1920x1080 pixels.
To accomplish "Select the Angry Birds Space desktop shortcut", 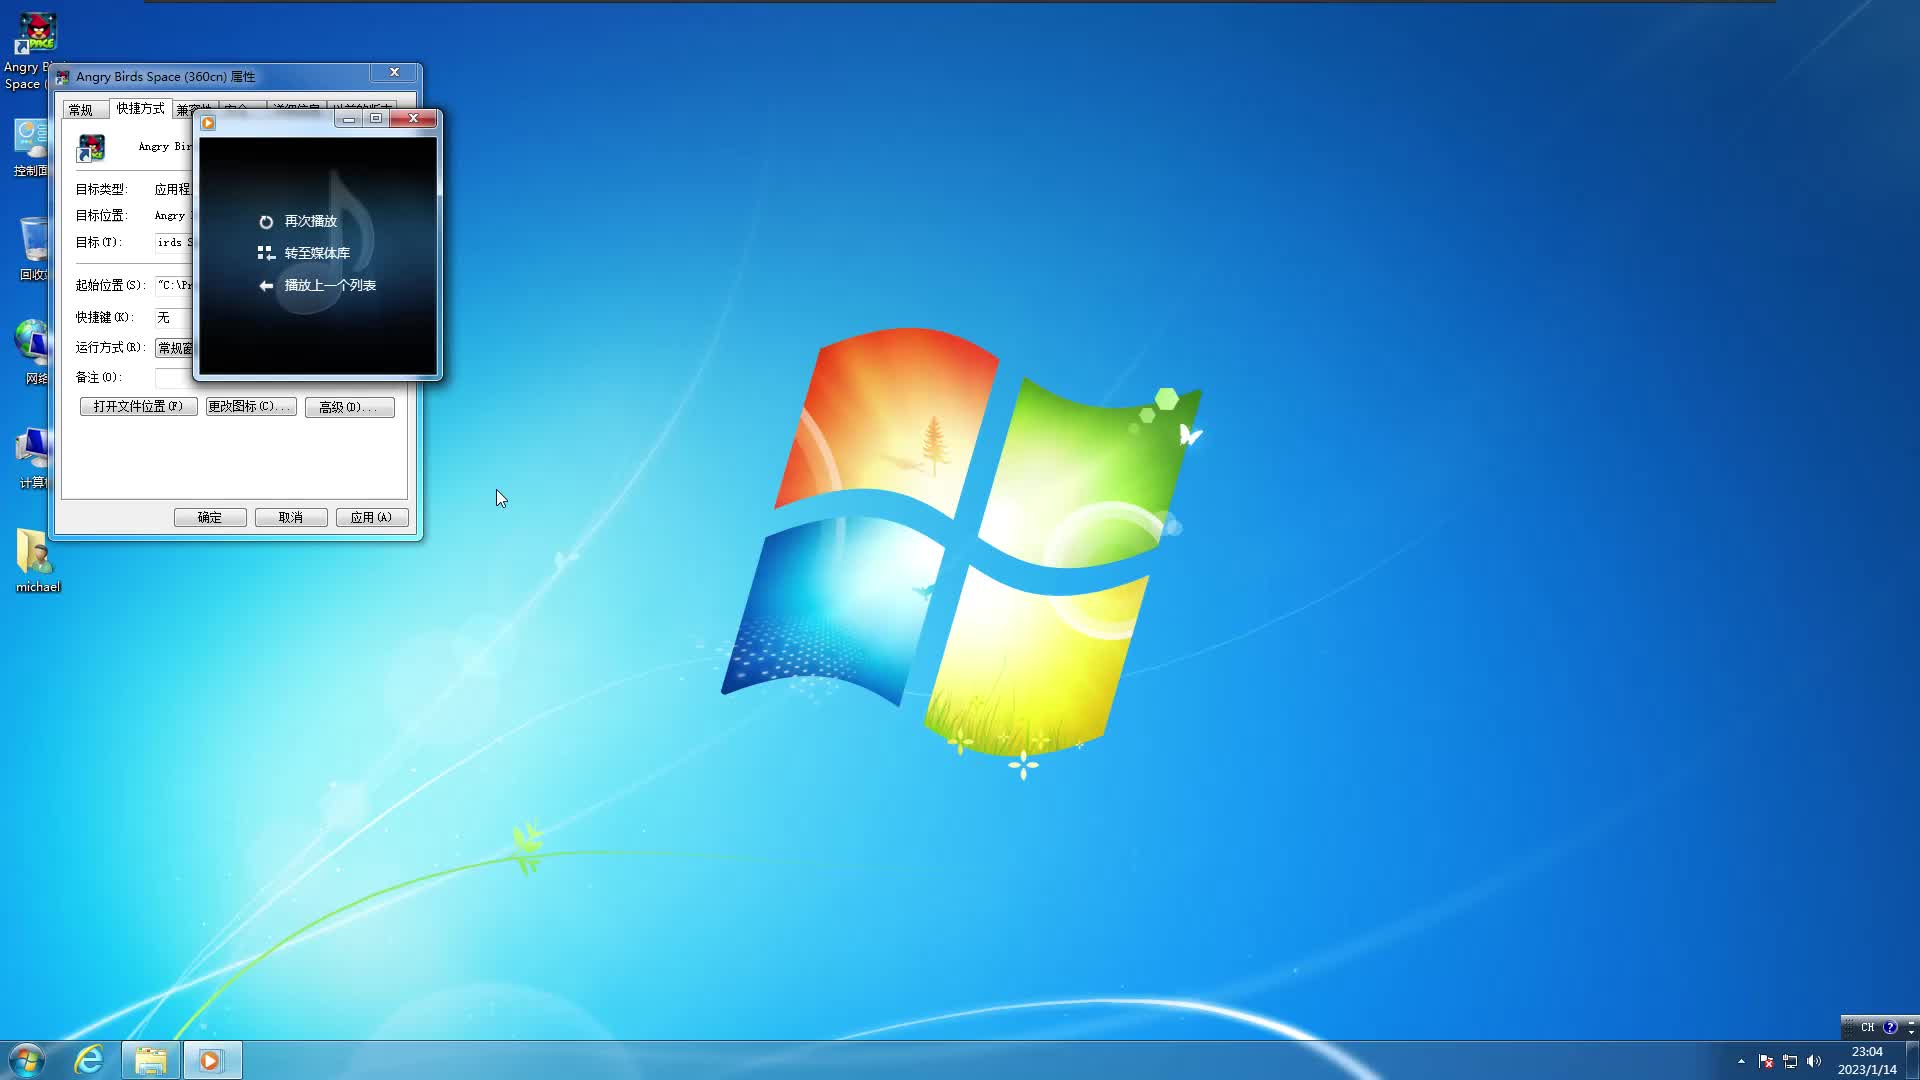I will (35, 30).
